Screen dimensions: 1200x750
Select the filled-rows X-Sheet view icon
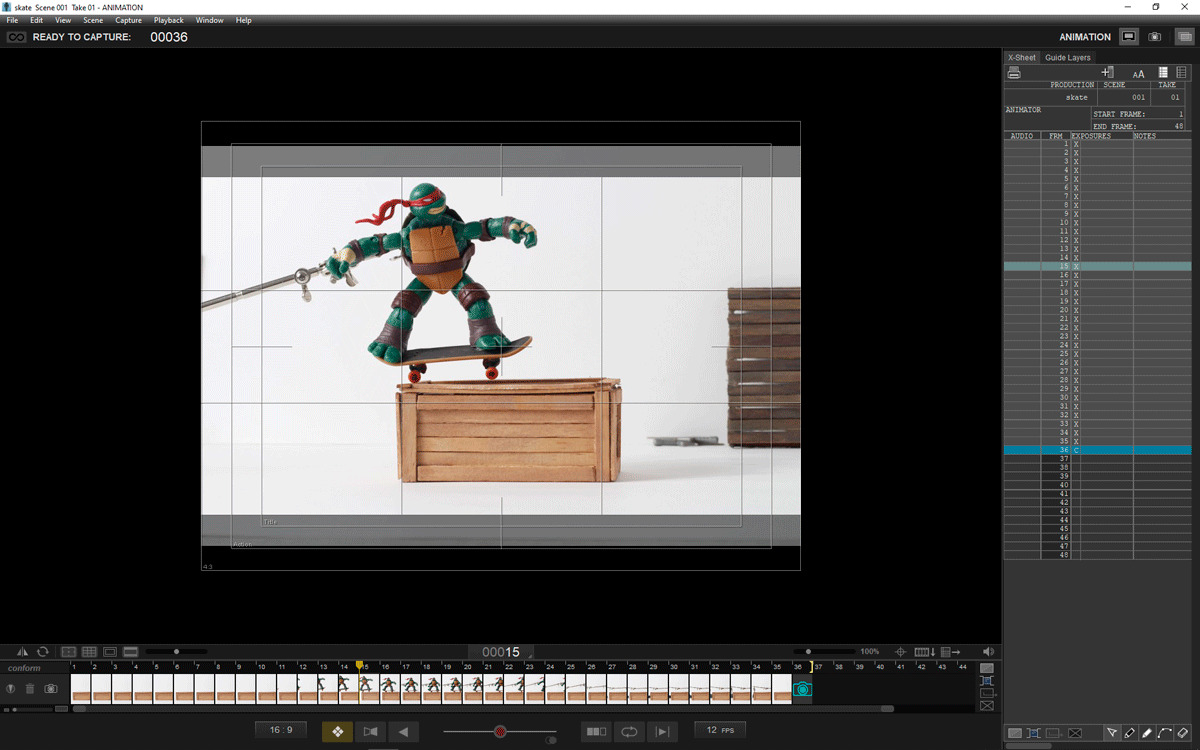1163,73
